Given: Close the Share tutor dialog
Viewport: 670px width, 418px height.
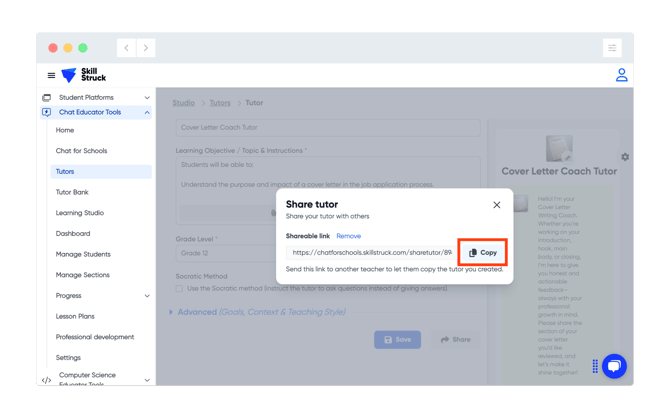Looking at the screenshot, I should pyautogui.click(x=497, y=205).
